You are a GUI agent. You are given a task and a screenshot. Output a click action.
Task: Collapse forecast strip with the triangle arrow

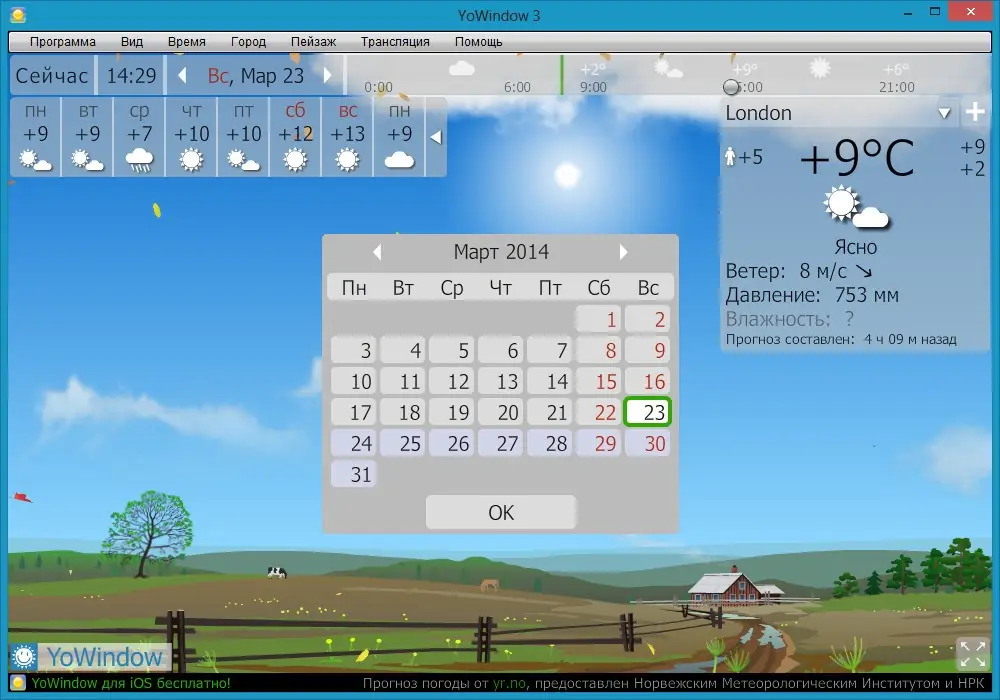tap(436, 137)
